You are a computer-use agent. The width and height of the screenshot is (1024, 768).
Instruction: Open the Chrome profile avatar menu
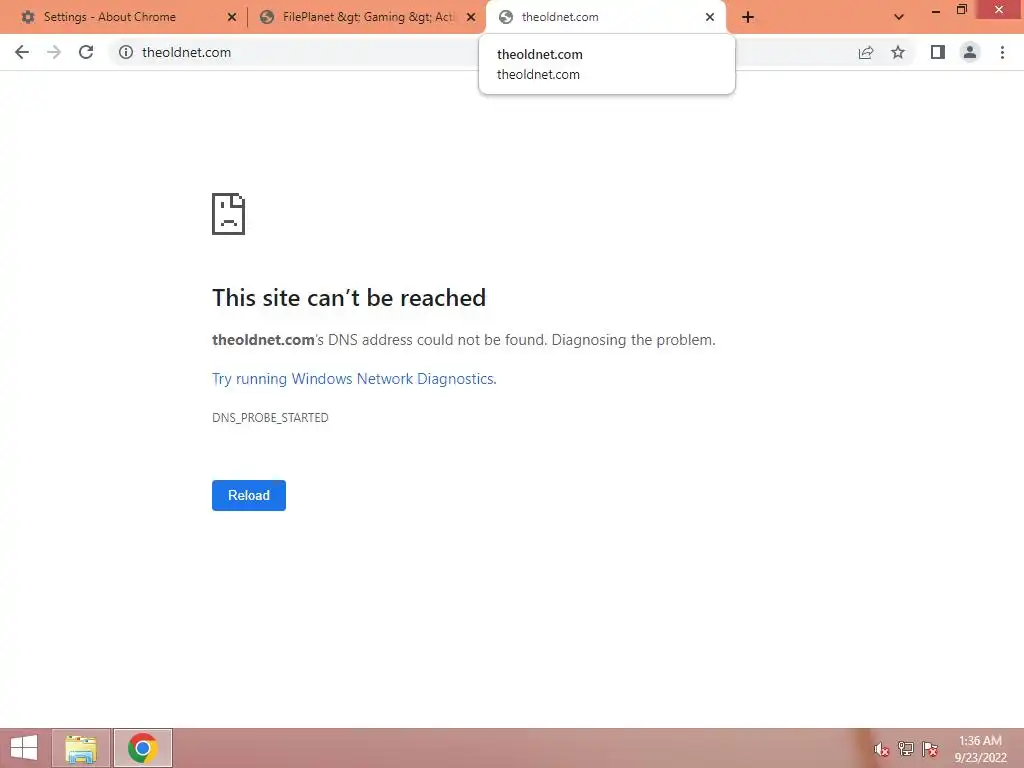pos(970,52)
